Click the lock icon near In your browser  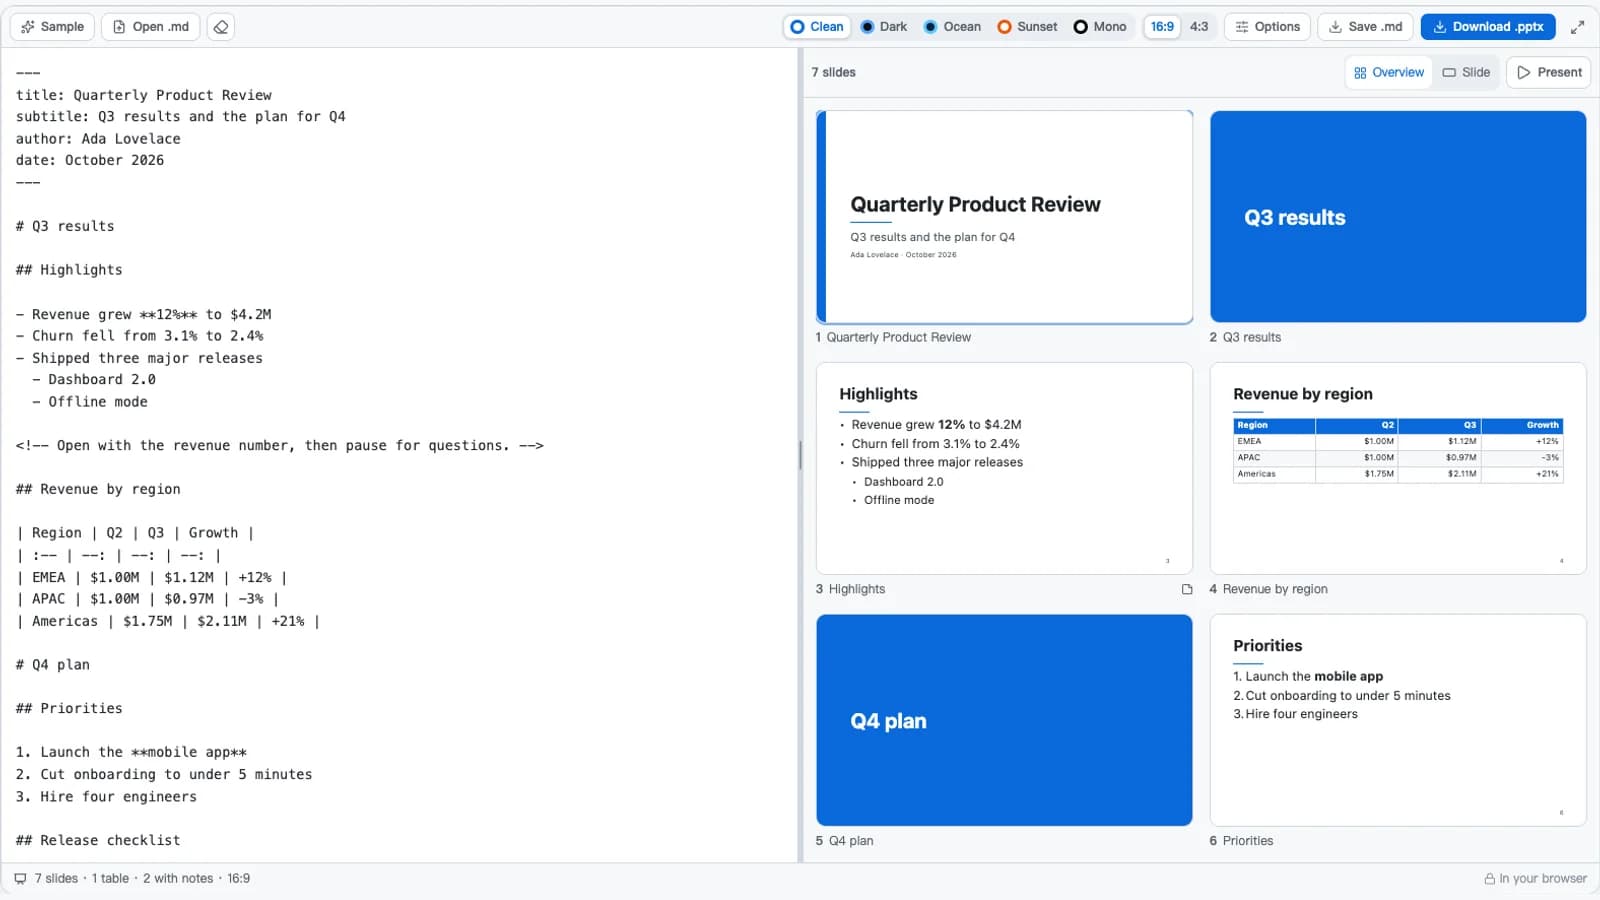tap(1489, 878)
